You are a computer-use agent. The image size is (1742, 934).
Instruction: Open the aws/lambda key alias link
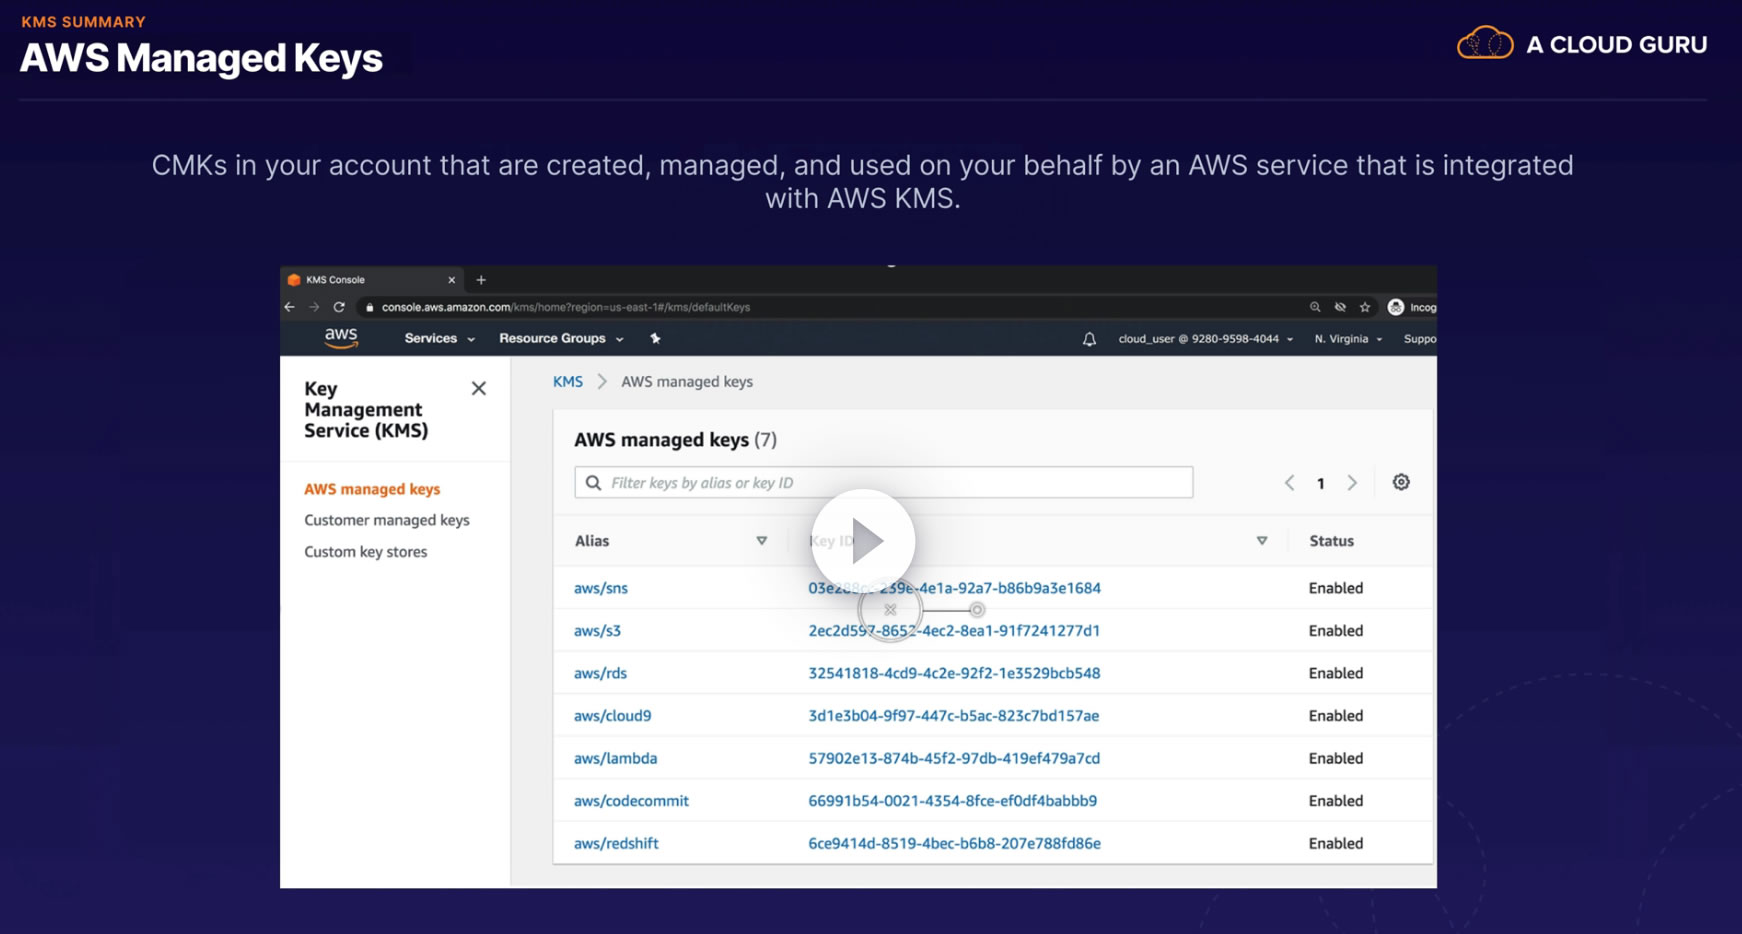pos(615,758)
